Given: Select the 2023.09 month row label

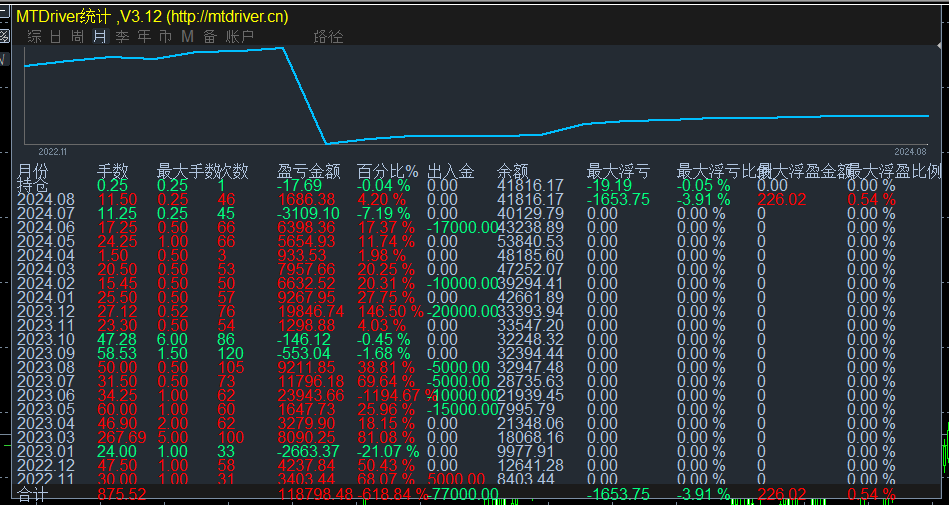Looking at the screenshot, I should click(46, 353).
